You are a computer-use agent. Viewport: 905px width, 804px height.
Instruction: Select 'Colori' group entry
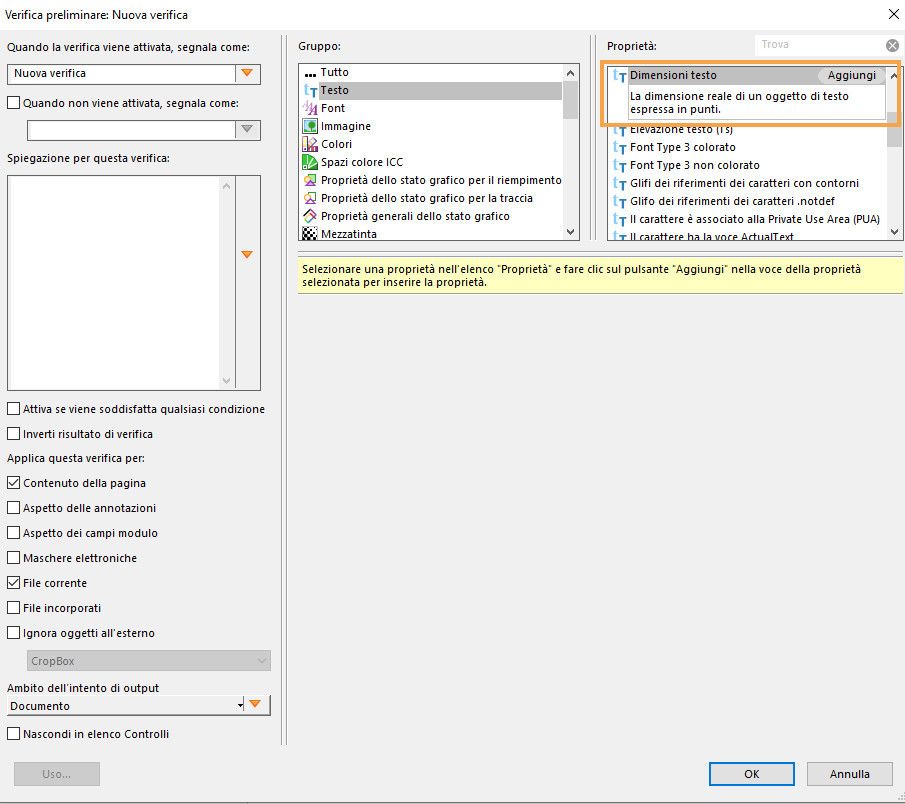(x=336, y=144)
